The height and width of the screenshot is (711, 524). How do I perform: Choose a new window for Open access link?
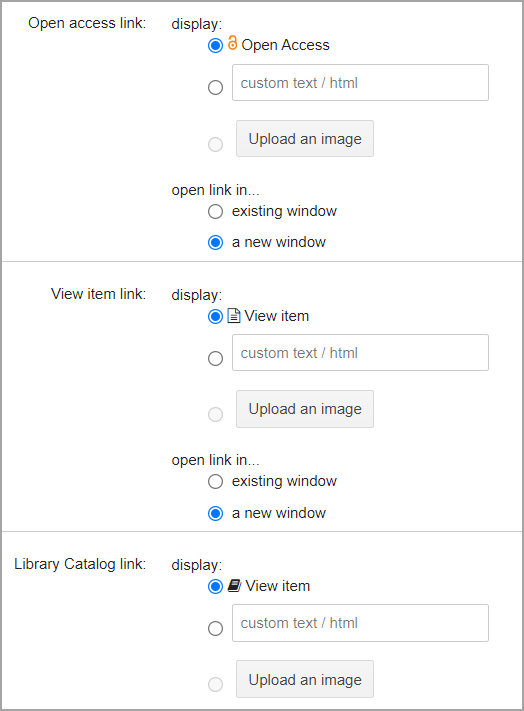click(215, 243)
